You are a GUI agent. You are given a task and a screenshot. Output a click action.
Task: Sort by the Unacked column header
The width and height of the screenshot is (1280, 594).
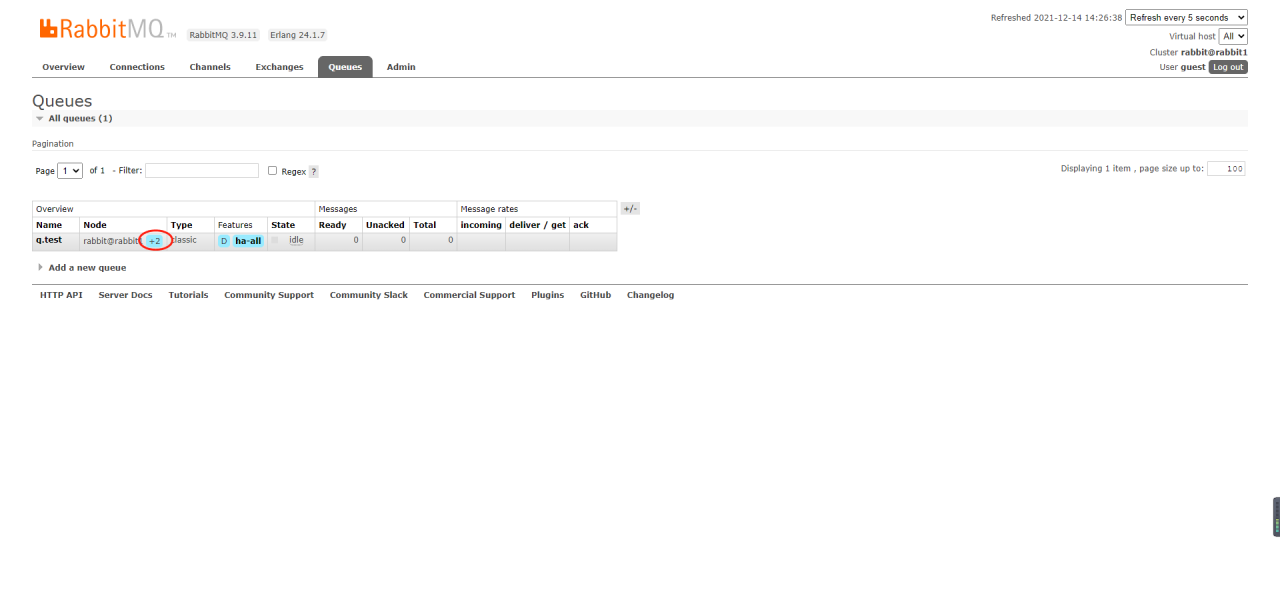point(385,225)
